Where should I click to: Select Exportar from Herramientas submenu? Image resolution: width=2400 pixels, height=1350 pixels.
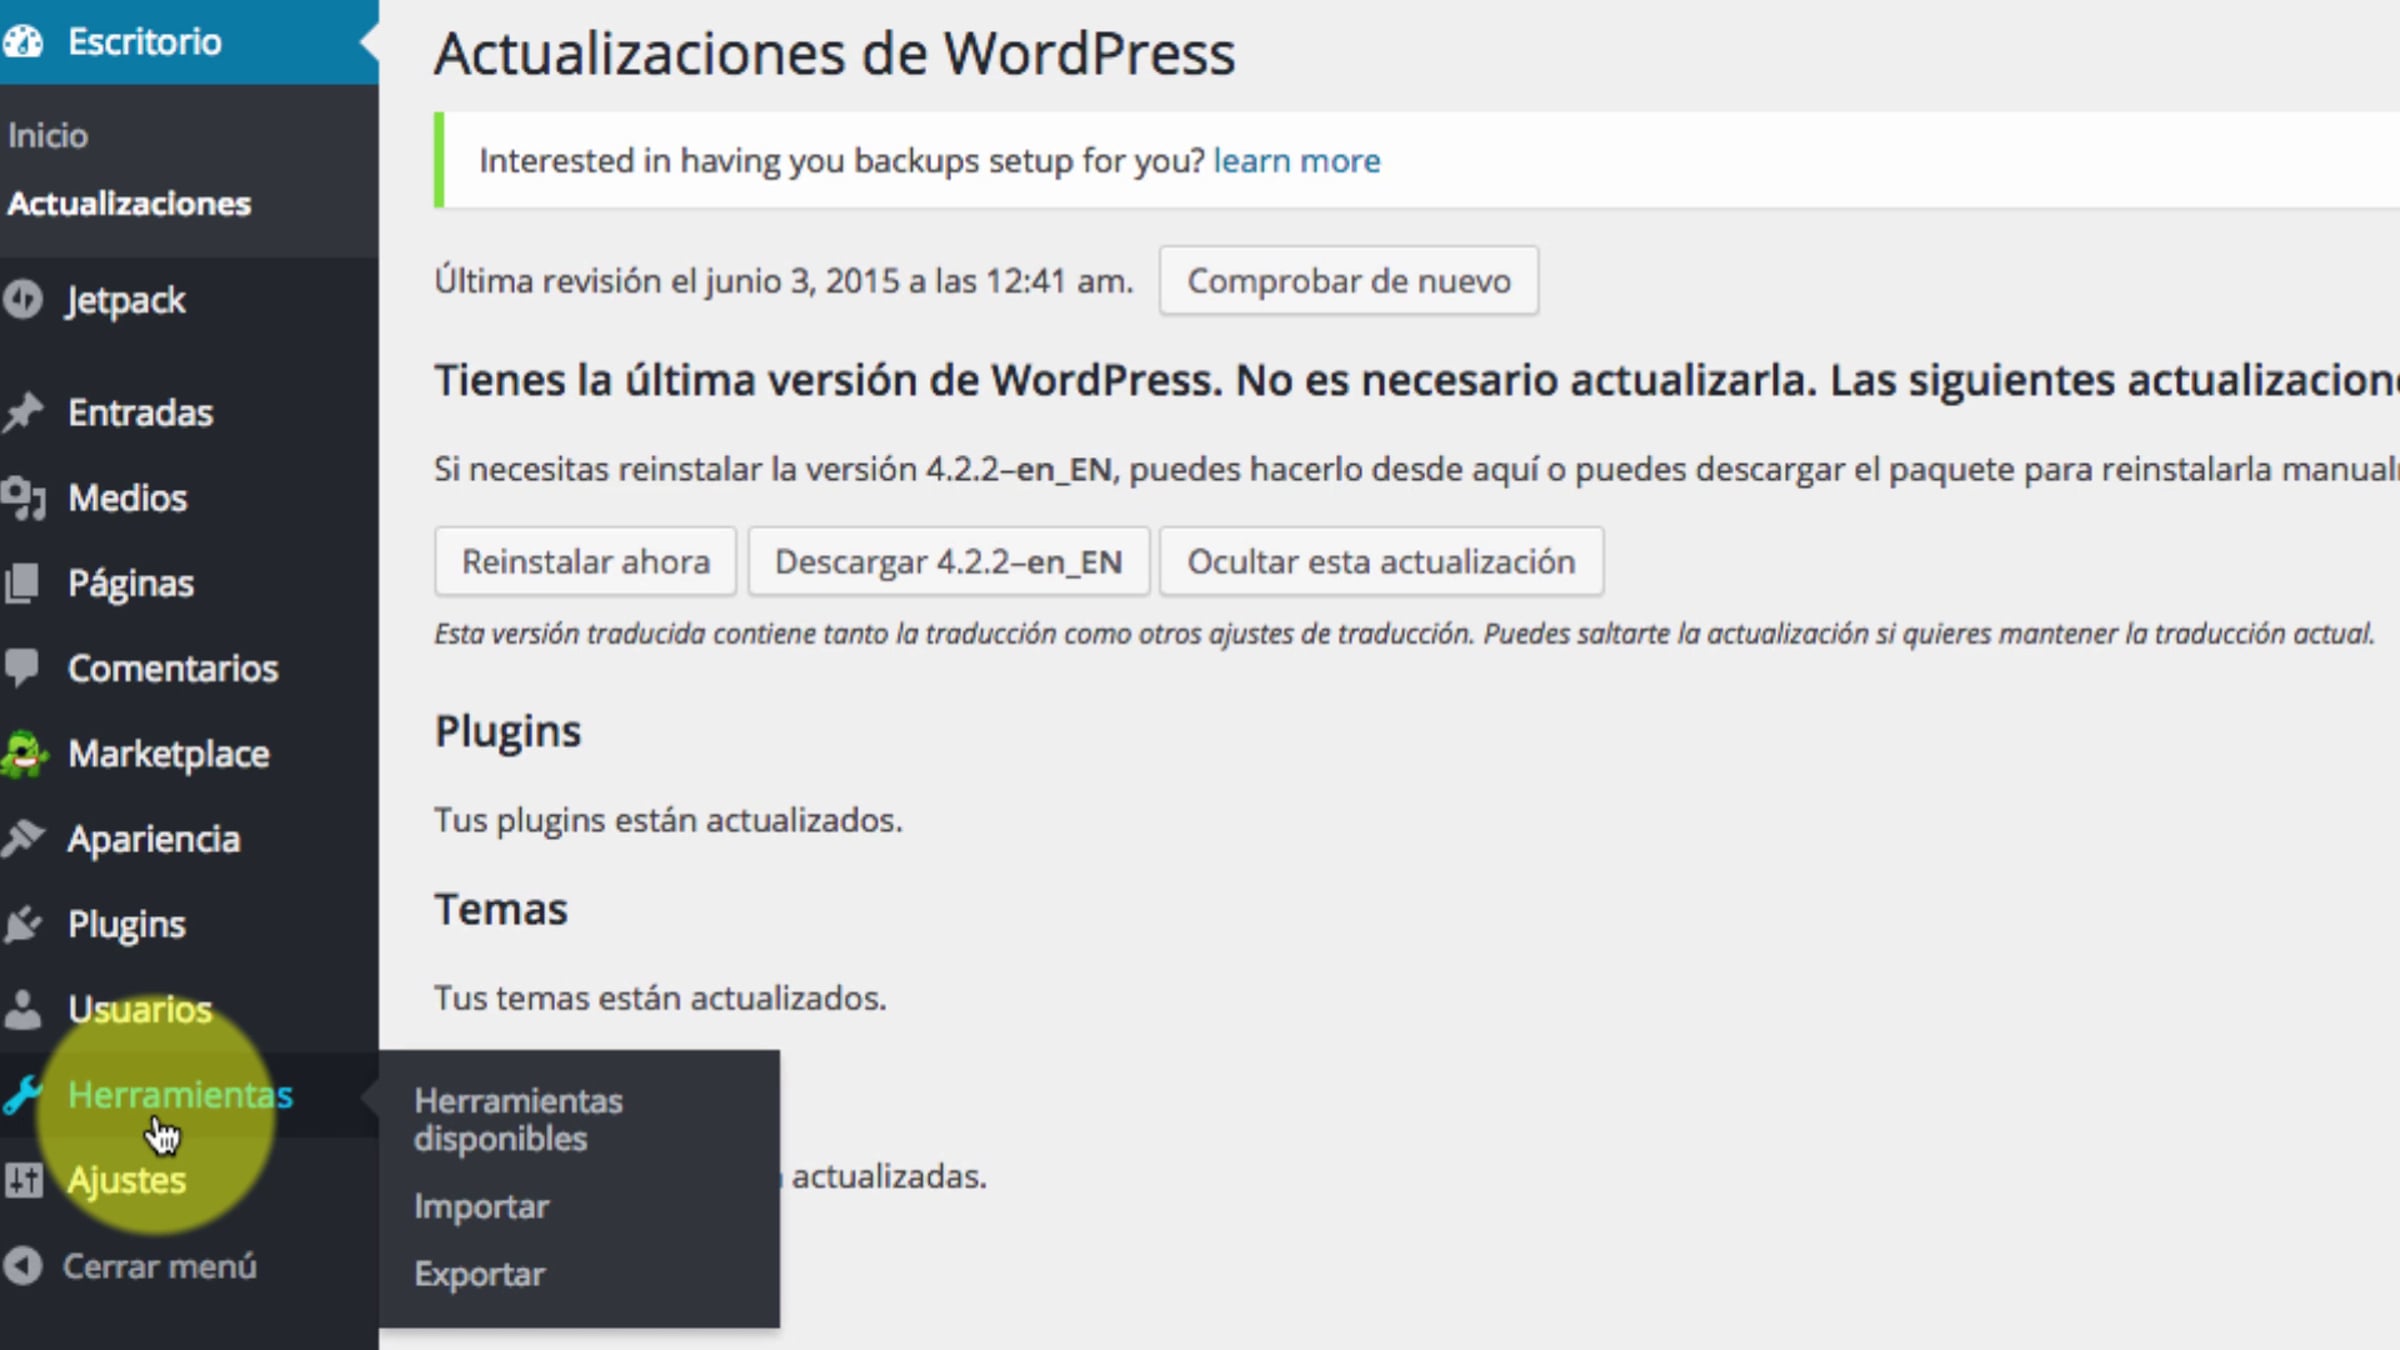(479, 1274)
